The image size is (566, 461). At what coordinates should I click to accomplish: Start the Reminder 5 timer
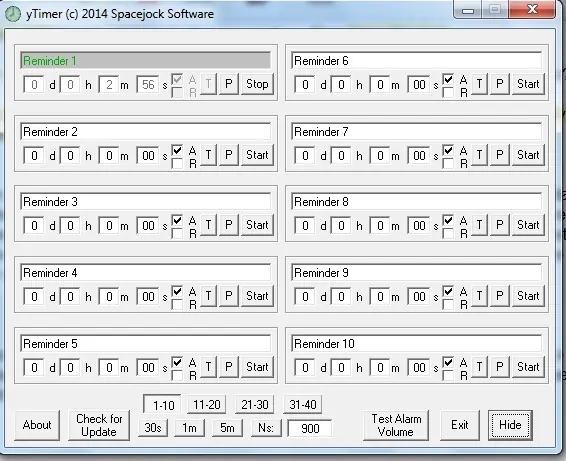(257, 367)
